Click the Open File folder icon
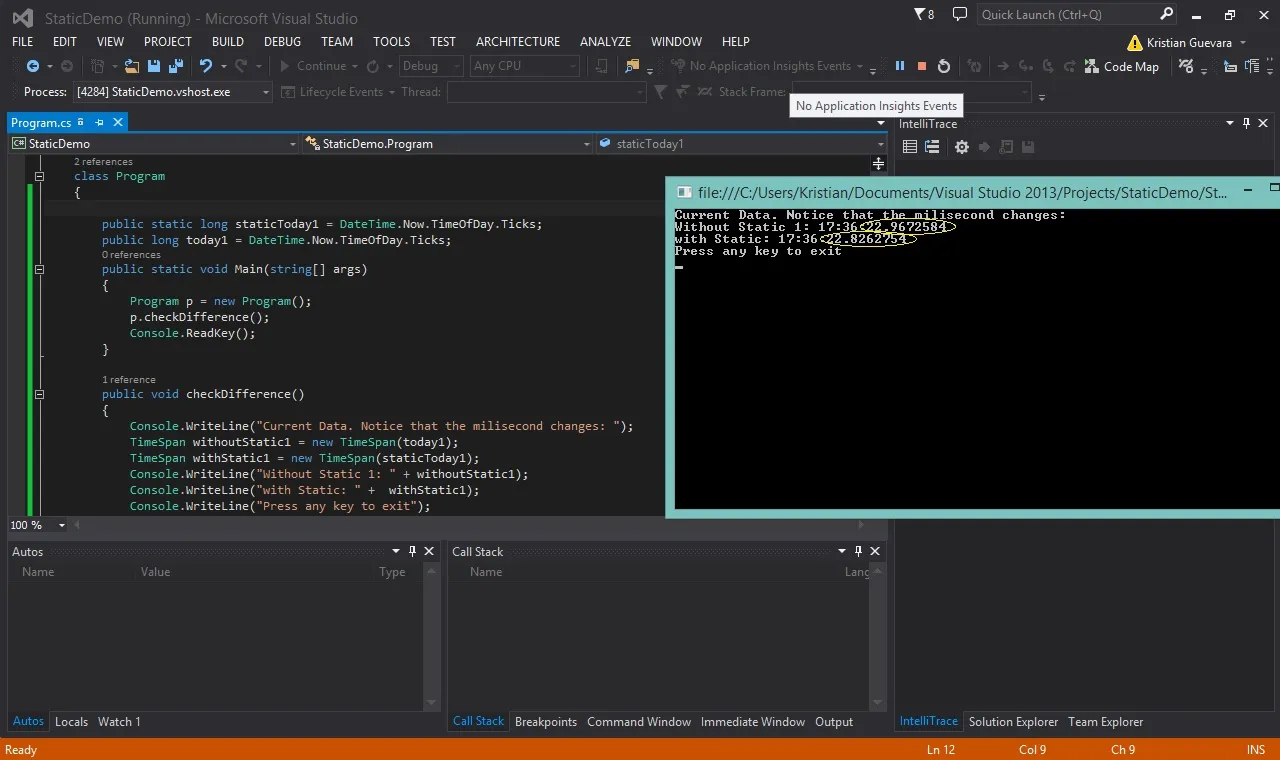This screenshot has width=1280, height=760. (131, 66)
